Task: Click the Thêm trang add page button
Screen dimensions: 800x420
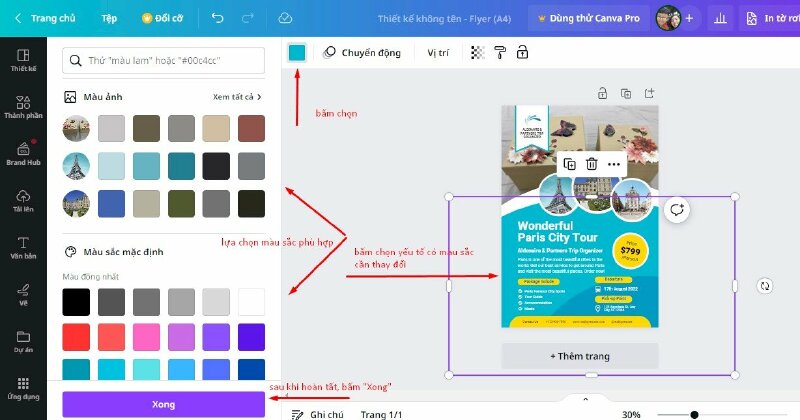Action: (580, 356)
